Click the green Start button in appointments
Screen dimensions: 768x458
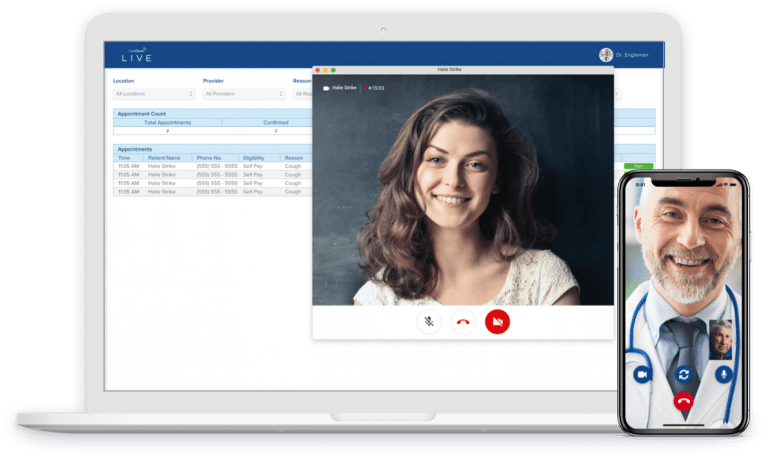638,166
